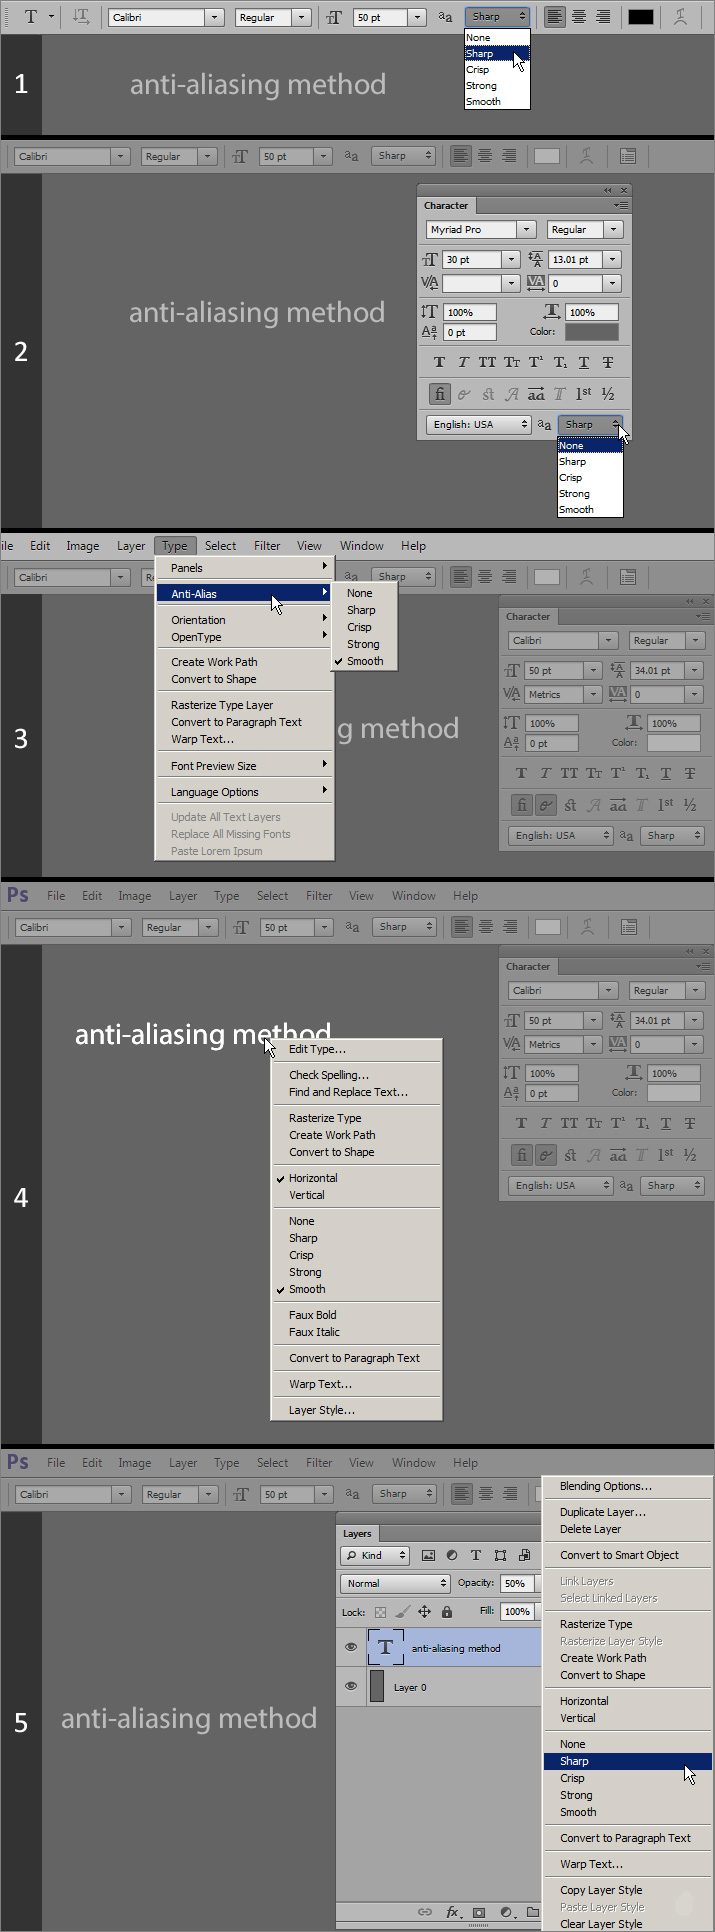This screenshot has width=715, height=1932.
Task: Open the Normal blend mode dropdown
Action: [x=396, y=1583]
